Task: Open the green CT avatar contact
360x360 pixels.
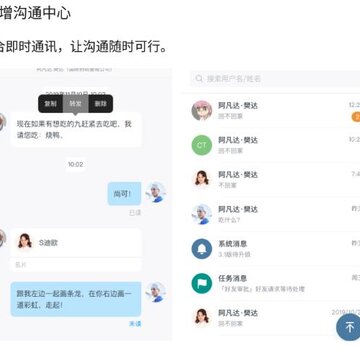Action: click(202, 145)
